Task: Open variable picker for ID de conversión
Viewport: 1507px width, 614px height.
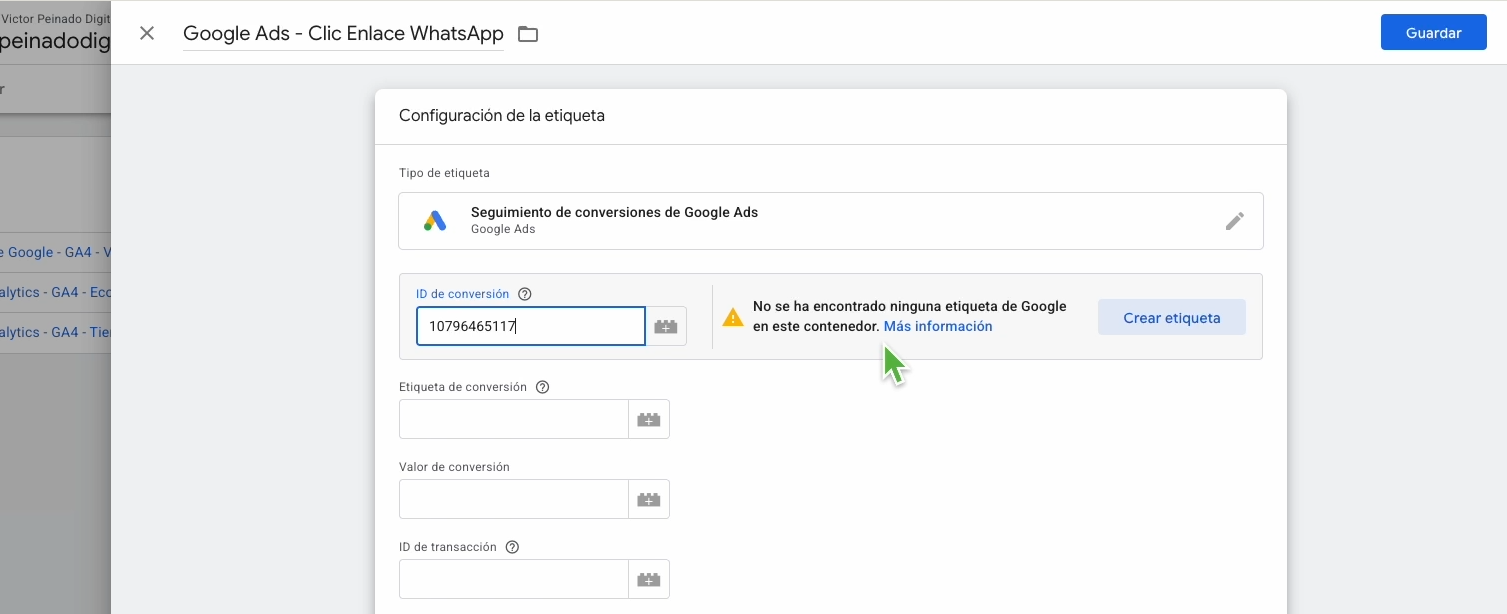Action: [666, 326]
